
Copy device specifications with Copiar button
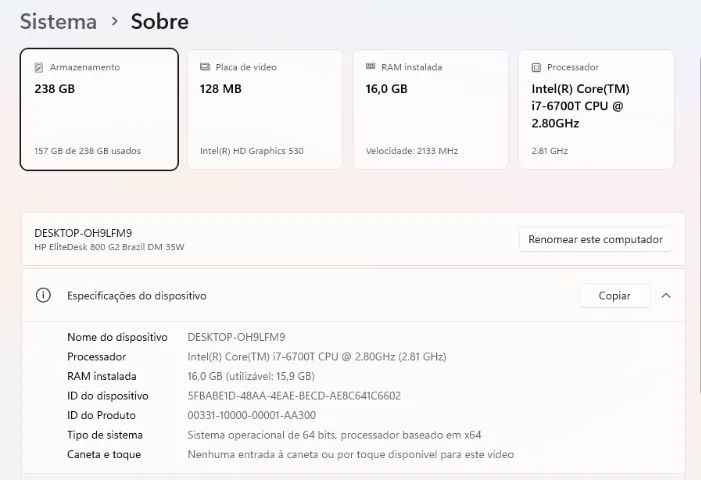click(614, 296)
